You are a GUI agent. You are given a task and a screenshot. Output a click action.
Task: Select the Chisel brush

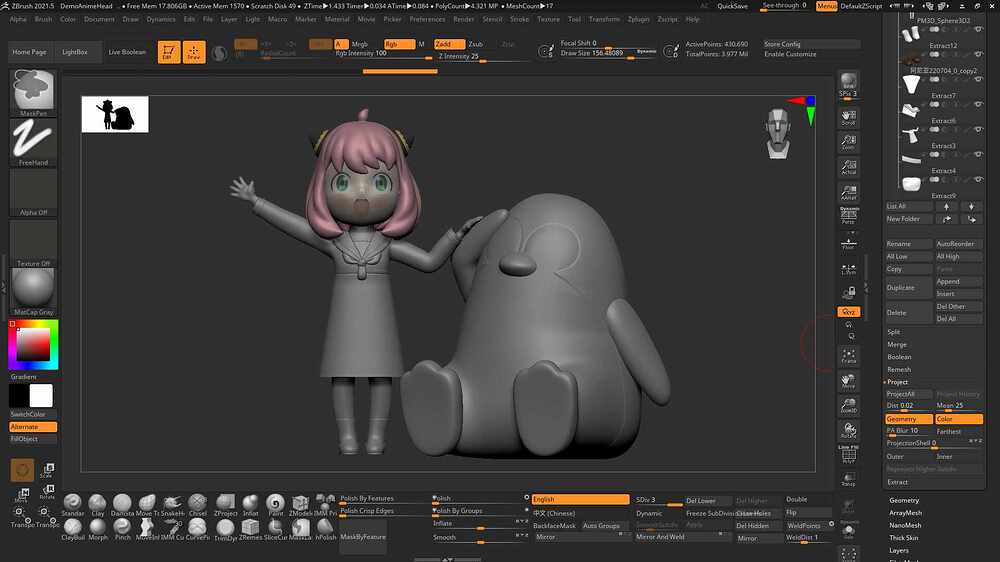coord(198,504)
